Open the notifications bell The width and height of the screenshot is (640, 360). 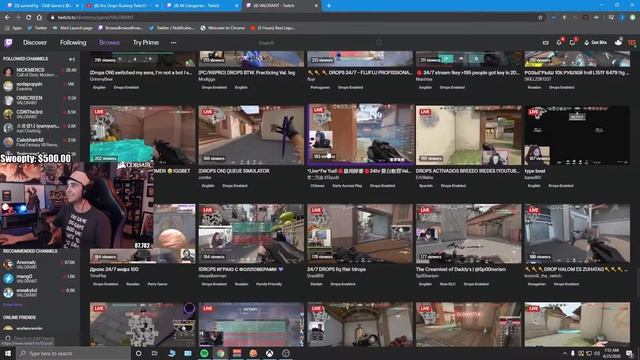point(559,42)
